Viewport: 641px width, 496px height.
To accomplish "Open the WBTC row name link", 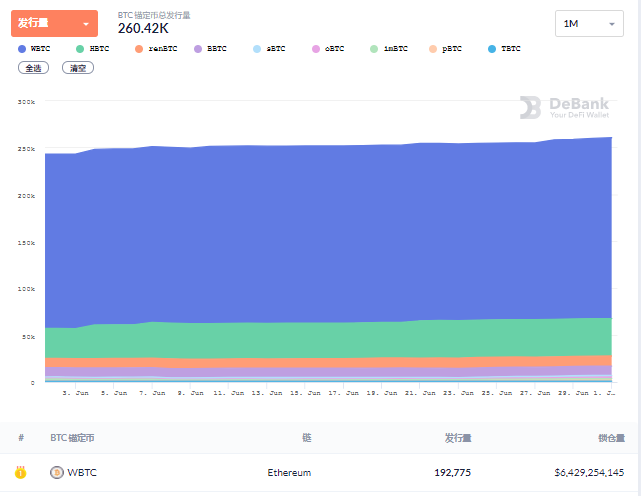I will pos(83,472).
